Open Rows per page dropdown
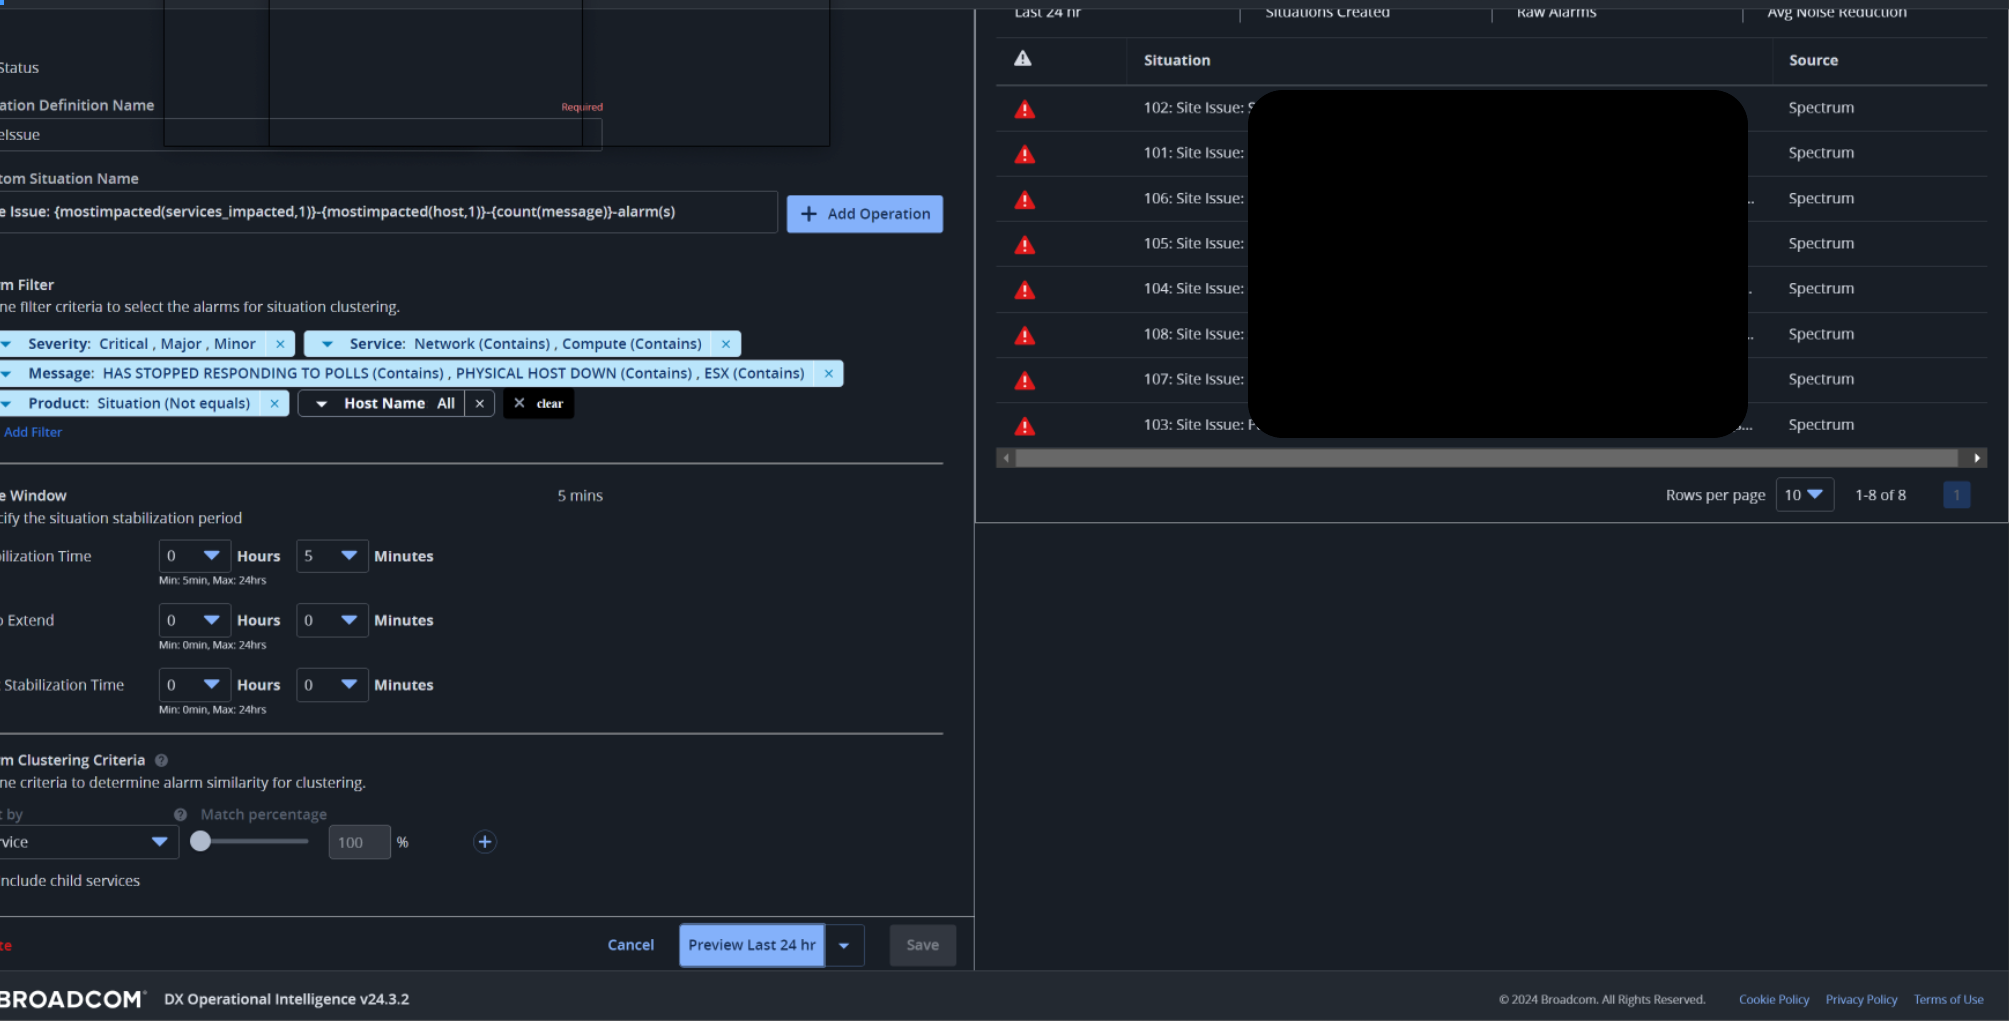This screenshot has width=2009, height=1021. pos(1804,495)
